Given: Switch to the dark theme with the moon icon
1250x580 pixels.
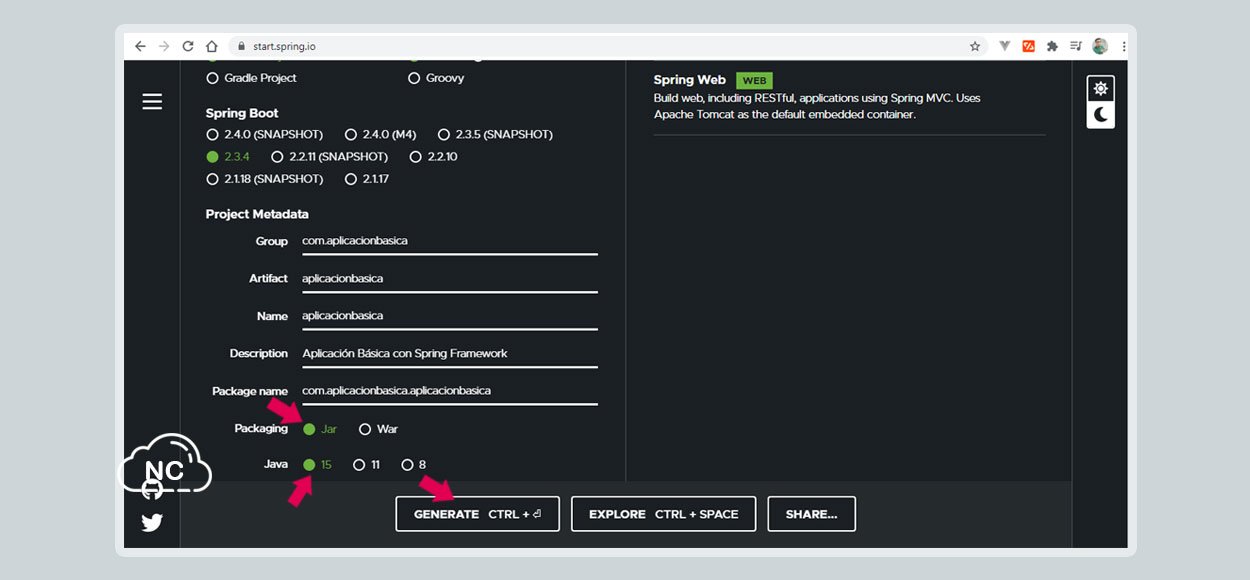Looking at the screenshot, I should pyautogui.click(x=1101, y=115).
